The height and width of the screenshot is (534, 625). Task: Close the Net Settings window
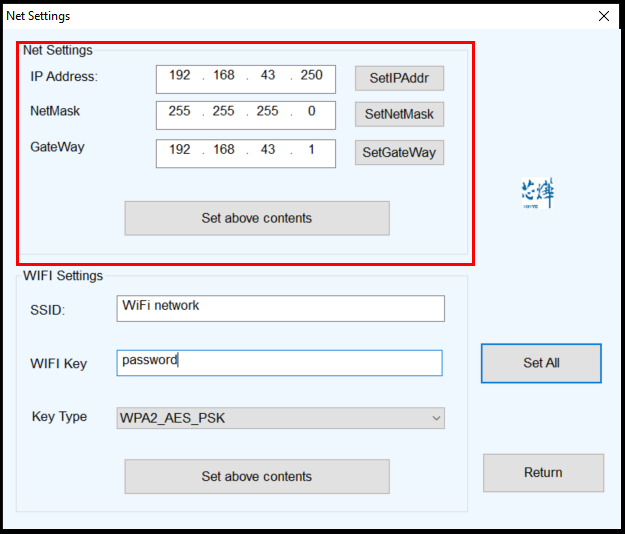(x=603, y=16)
